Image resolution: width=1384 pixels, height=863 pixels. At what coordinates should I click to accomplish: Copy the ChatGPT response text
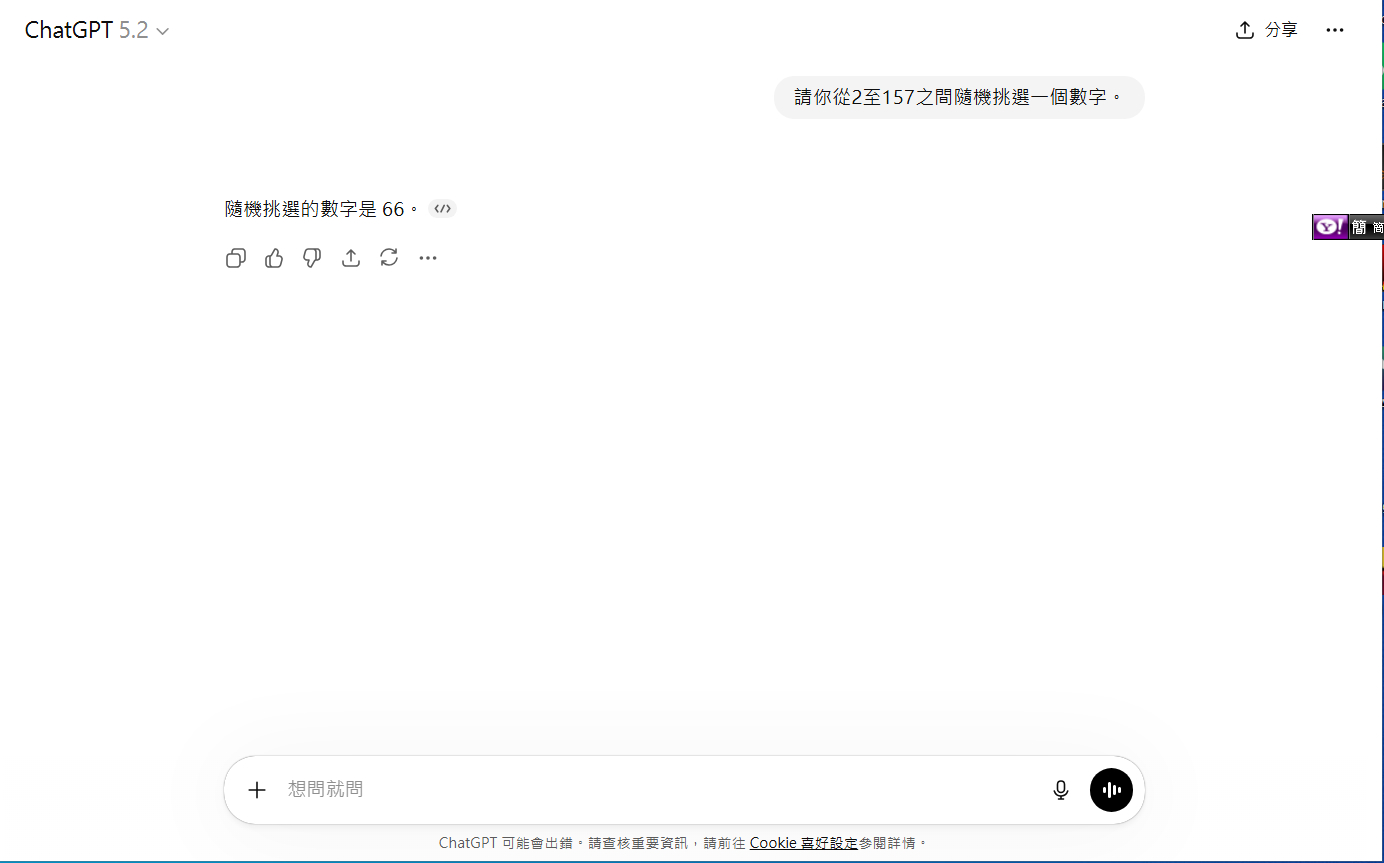236,259
